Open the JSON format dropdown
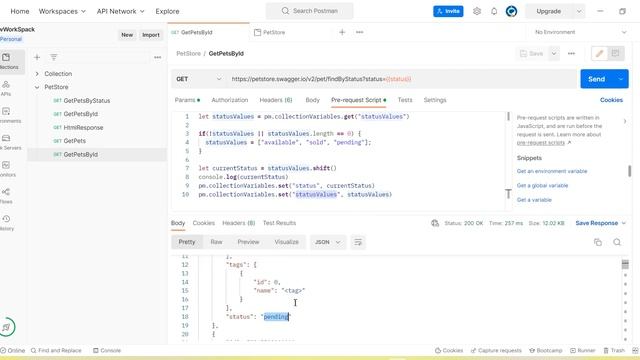 pos(328,242)
